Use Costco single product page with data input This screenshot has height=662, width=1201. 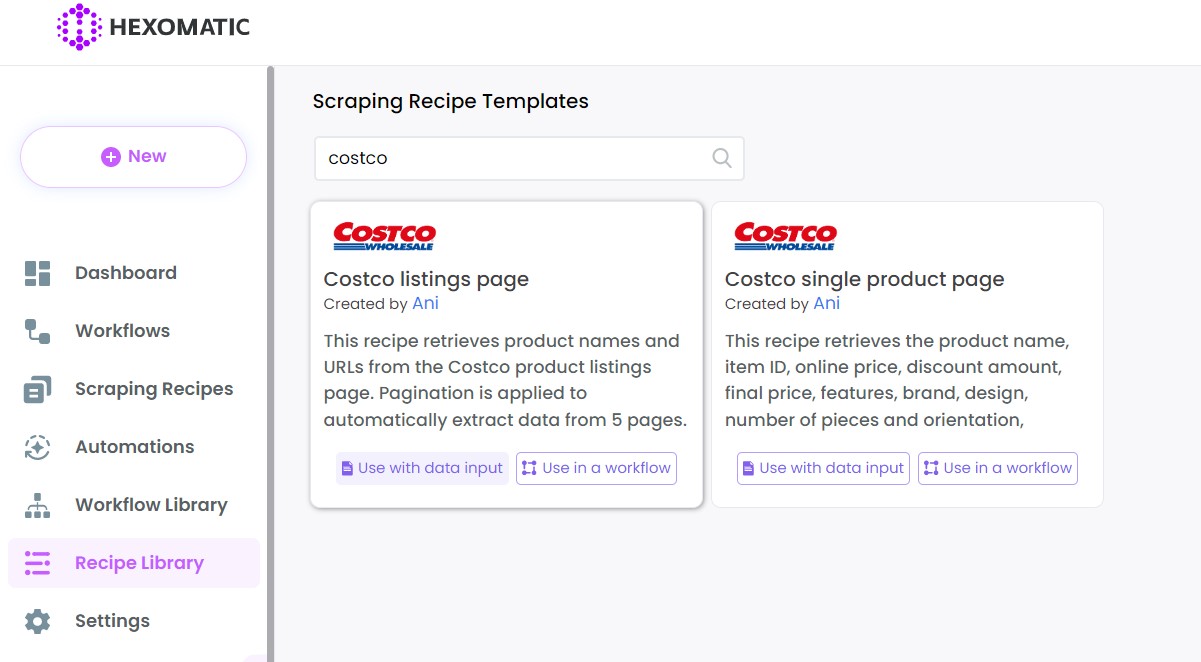(823, 468)
